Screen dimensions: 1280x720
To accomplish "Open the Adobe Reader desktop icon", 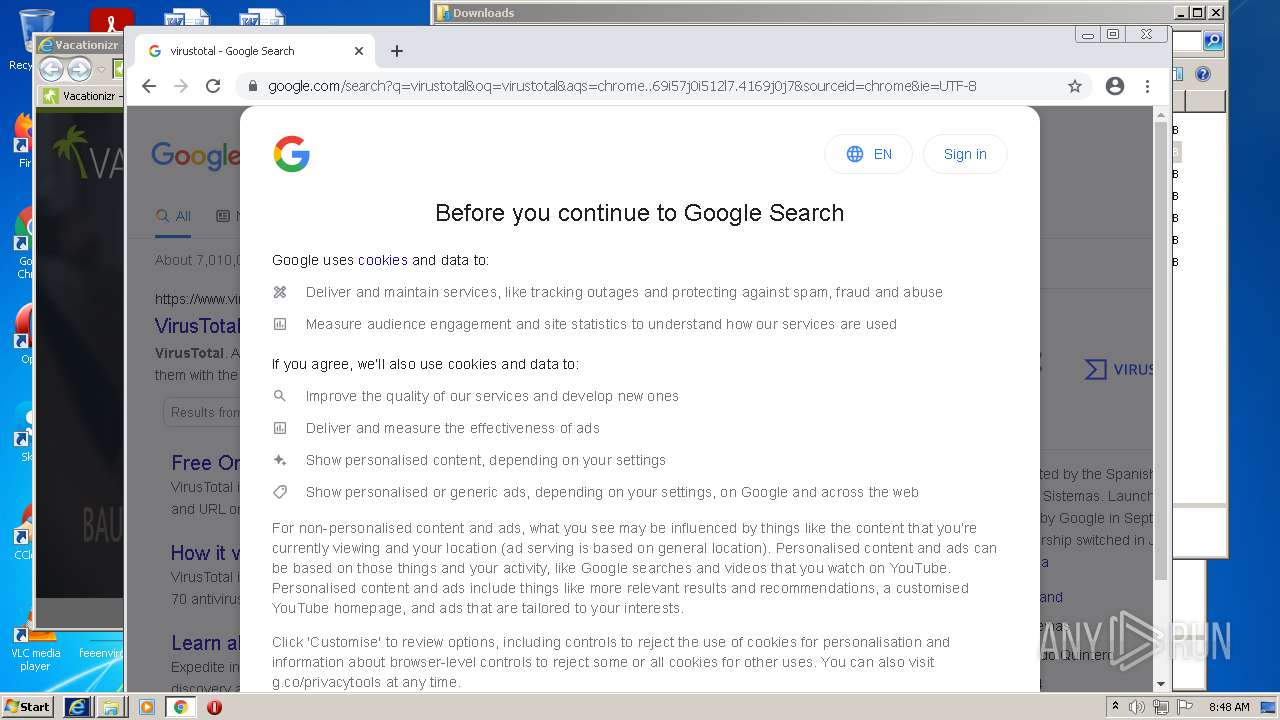I will coord(111,22).
